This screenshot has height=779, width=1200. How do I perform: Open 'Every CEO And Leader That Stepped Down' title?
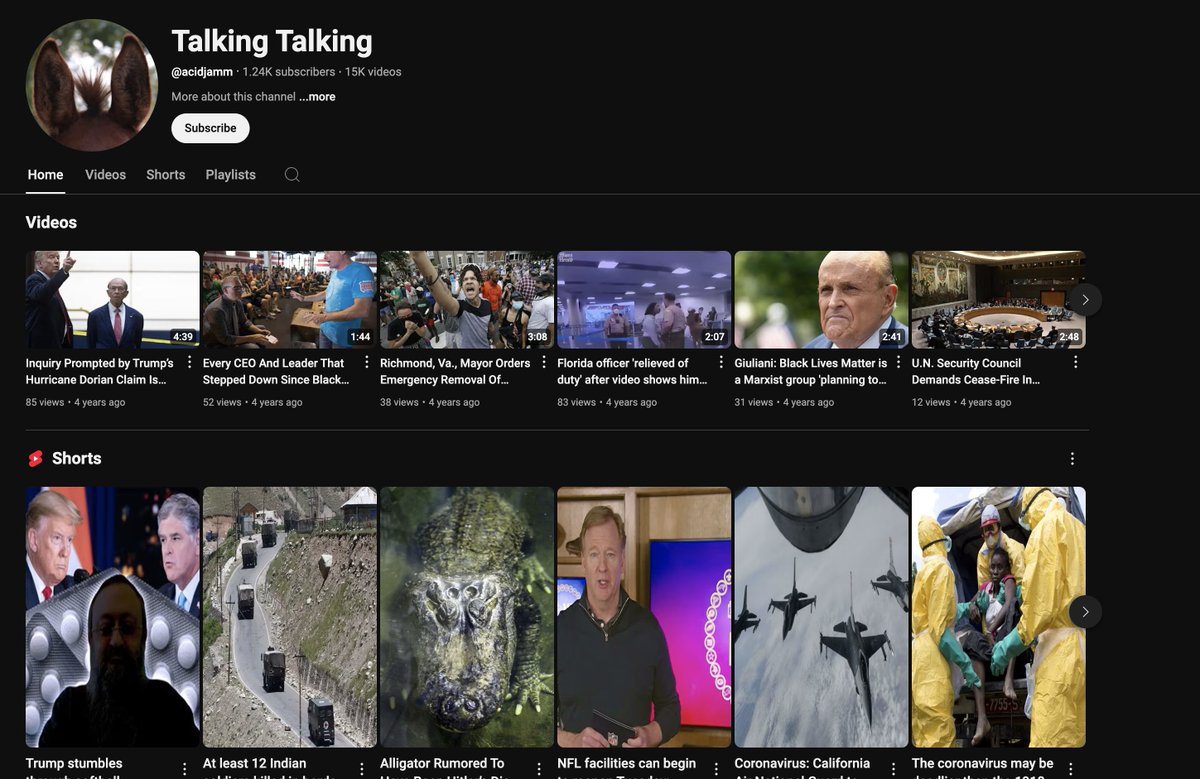(x=276, y=371)
